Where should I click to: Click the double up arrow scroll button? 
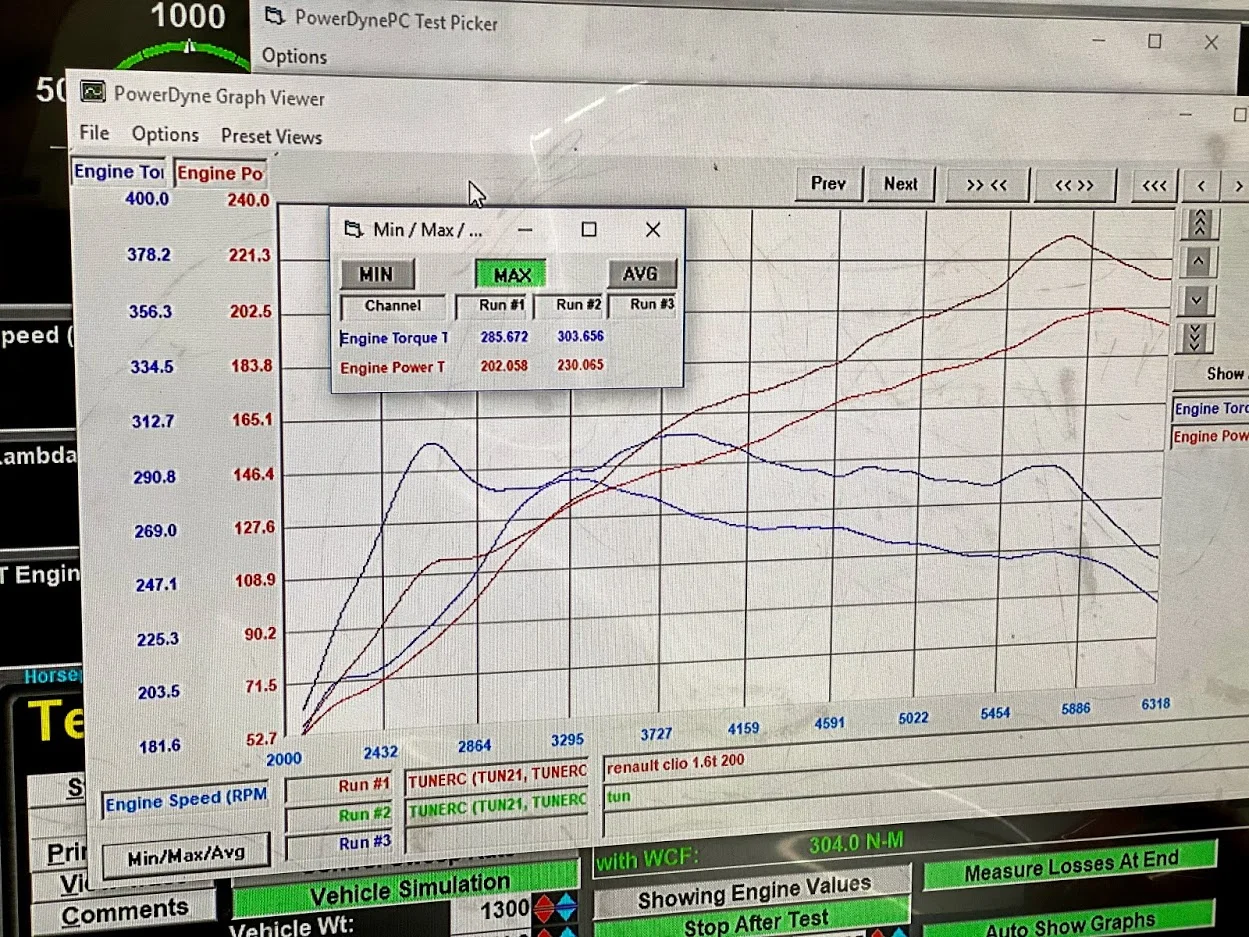1197,224
